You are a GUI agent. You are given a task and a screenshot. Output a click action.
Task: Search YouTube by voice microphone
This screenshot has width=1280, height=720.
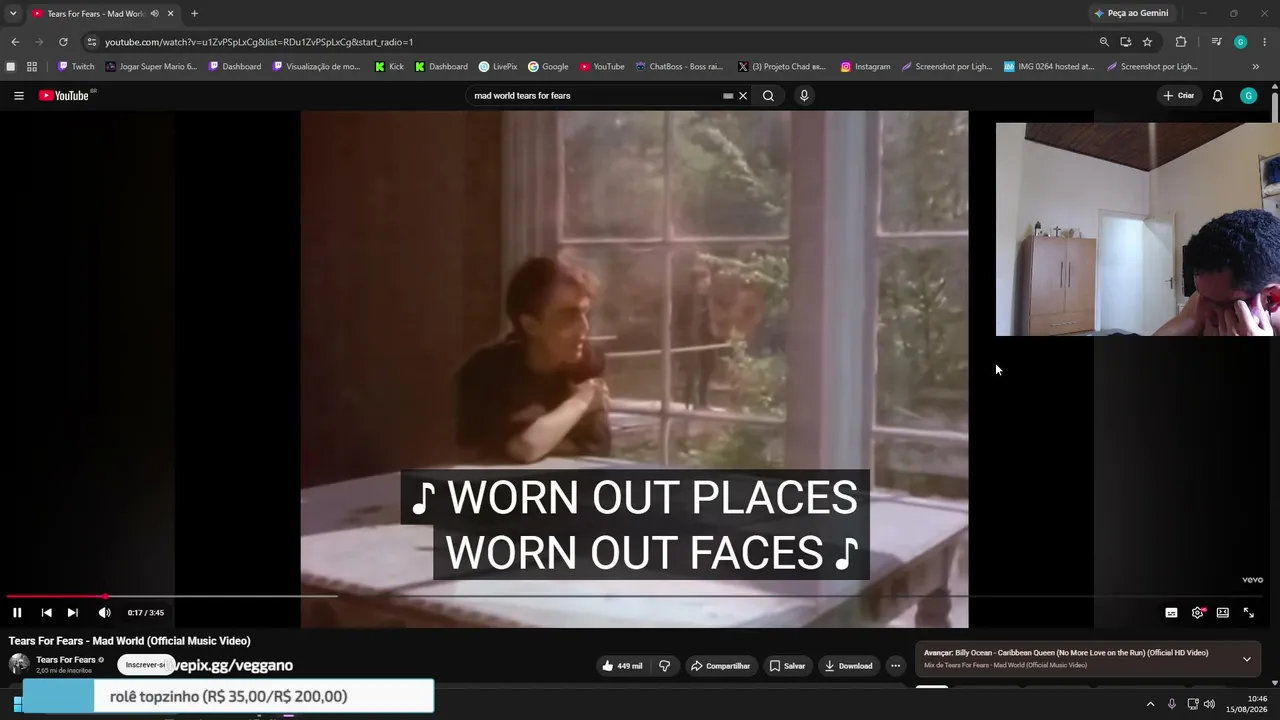click(804, 96)
